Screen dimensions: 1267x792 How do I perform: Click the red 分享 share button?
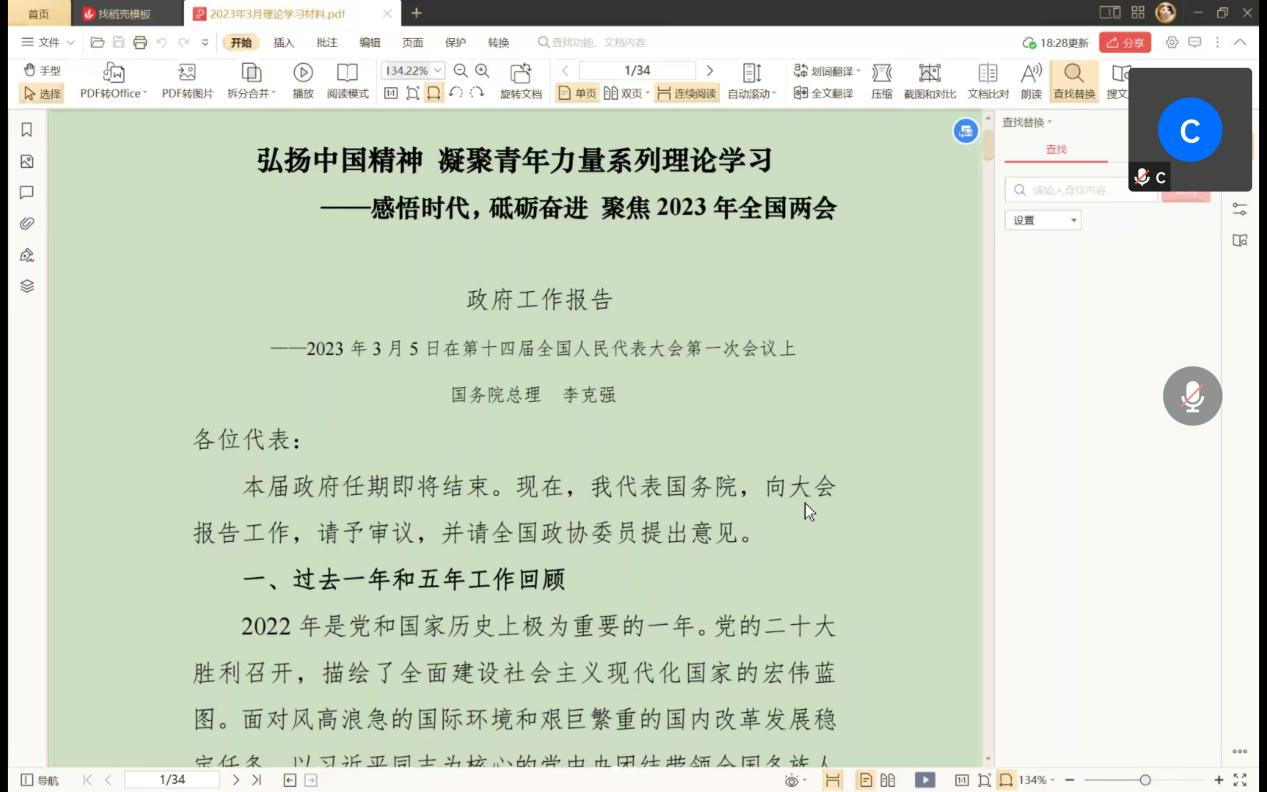1125,43
